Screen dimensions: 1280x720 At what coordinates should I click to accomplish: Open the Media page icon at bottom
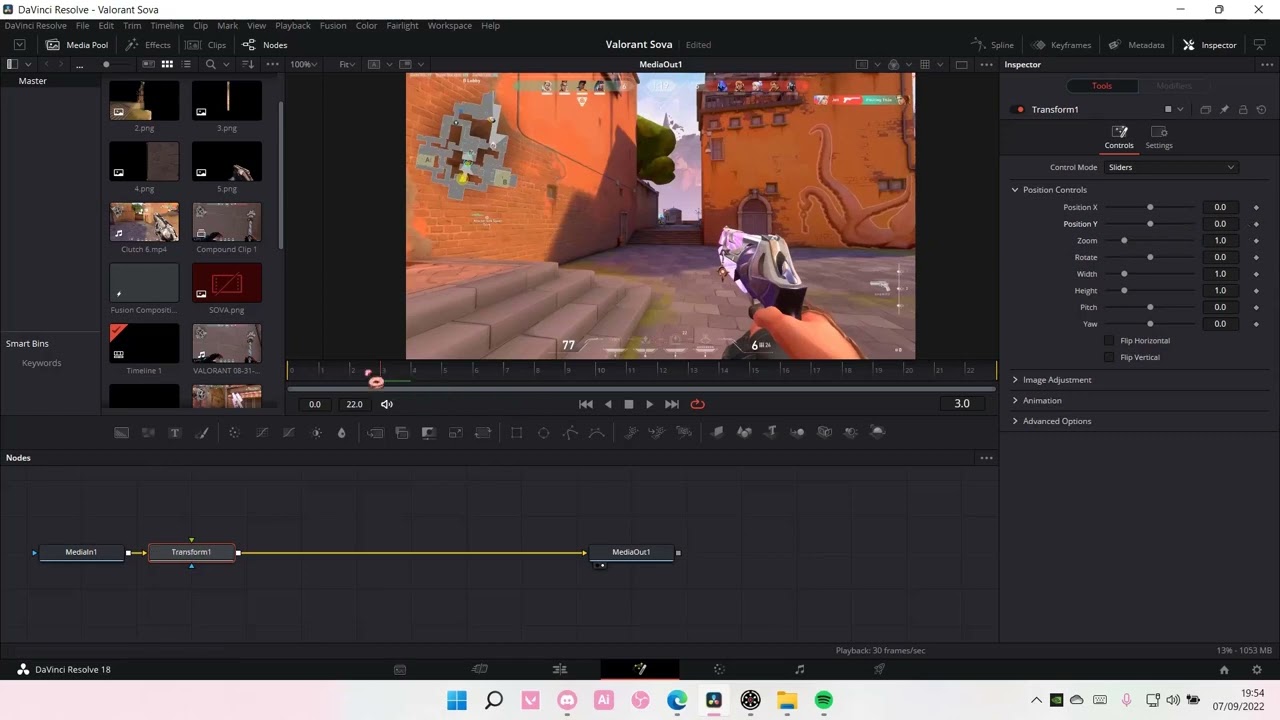400,669
